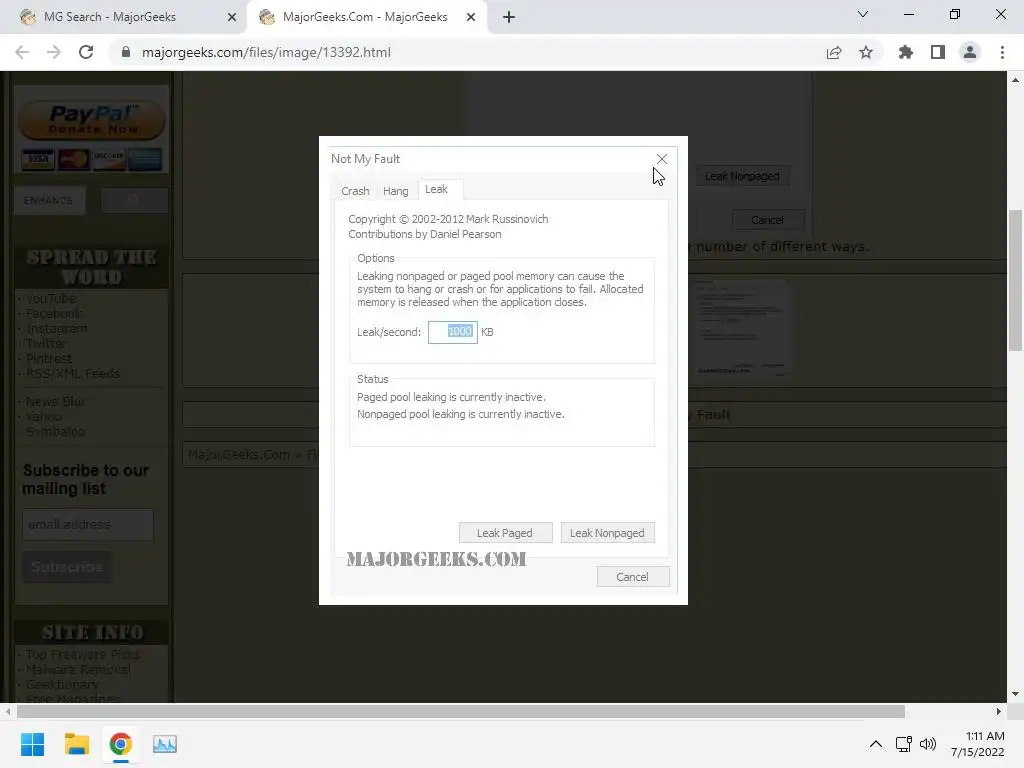
Task: Open the Geektionary link
Action: point(62,684)
